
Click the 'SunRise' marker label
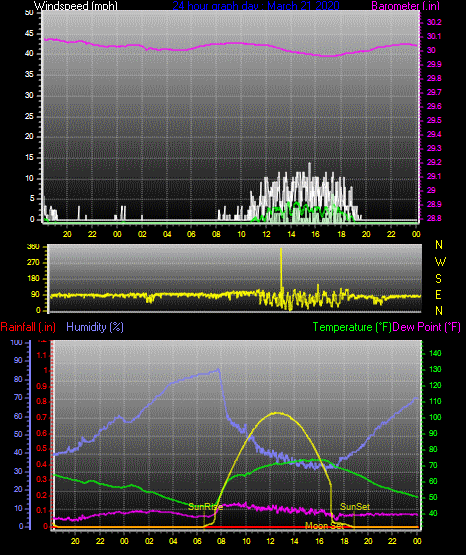[205, 507]
